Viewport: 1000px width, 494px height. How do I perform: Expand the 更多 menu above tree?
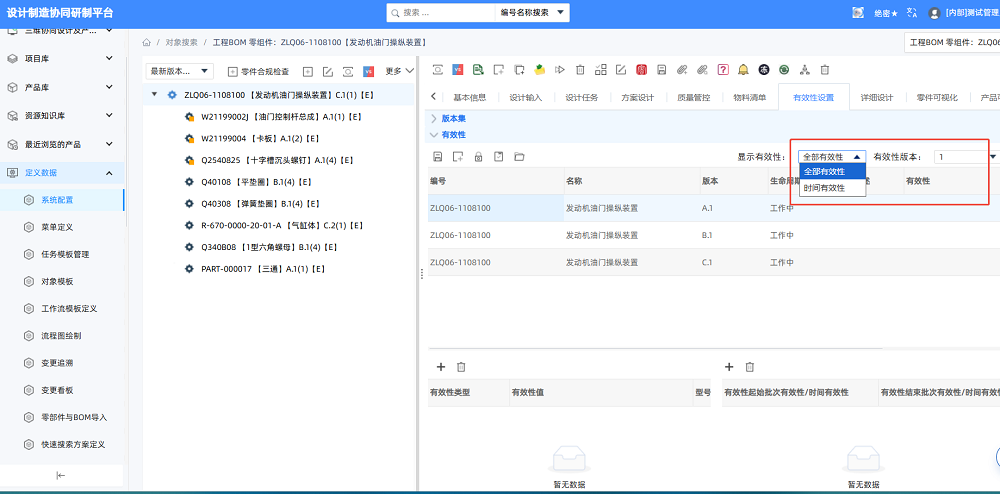point(400,71)
